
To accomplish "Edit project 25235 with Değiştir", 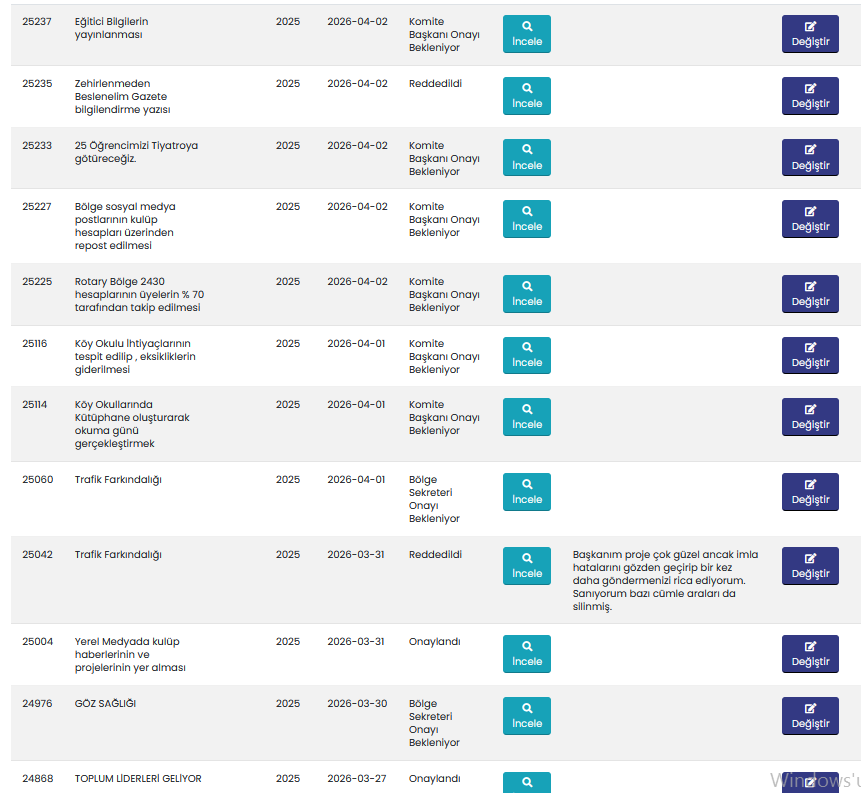I will click(x=810, y=96).
